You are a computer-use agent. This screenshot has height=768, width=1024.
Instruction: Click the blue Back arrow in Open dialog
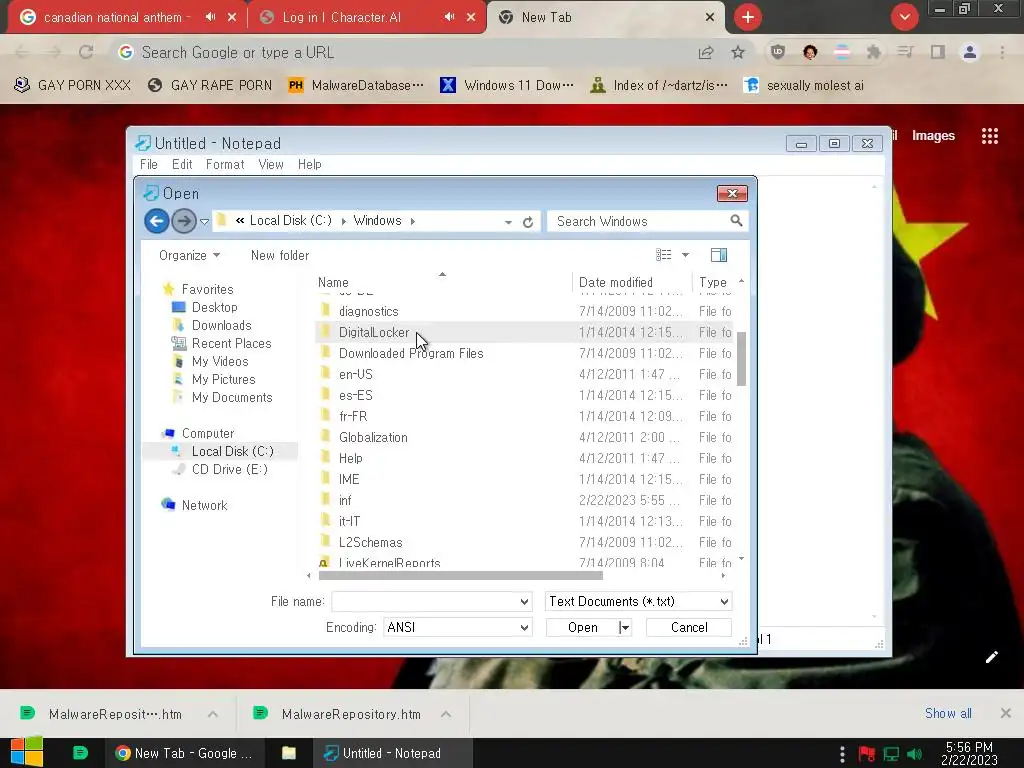pyautogui.click(x=157, y=221)
